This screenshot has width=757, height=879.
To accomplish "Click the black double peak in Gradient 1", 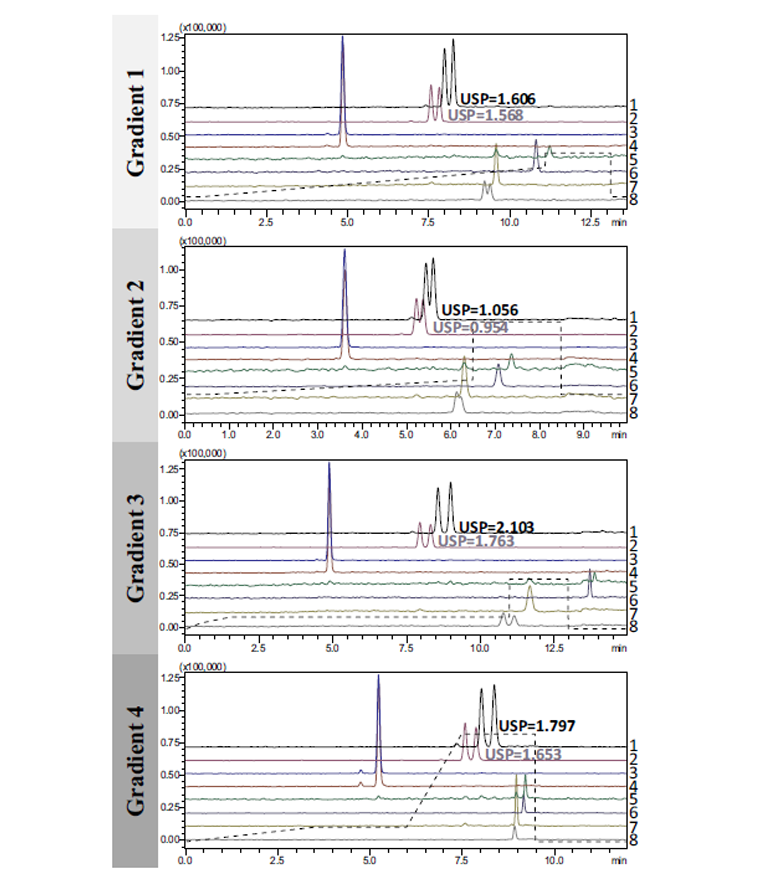I will [x=449, y=70].
